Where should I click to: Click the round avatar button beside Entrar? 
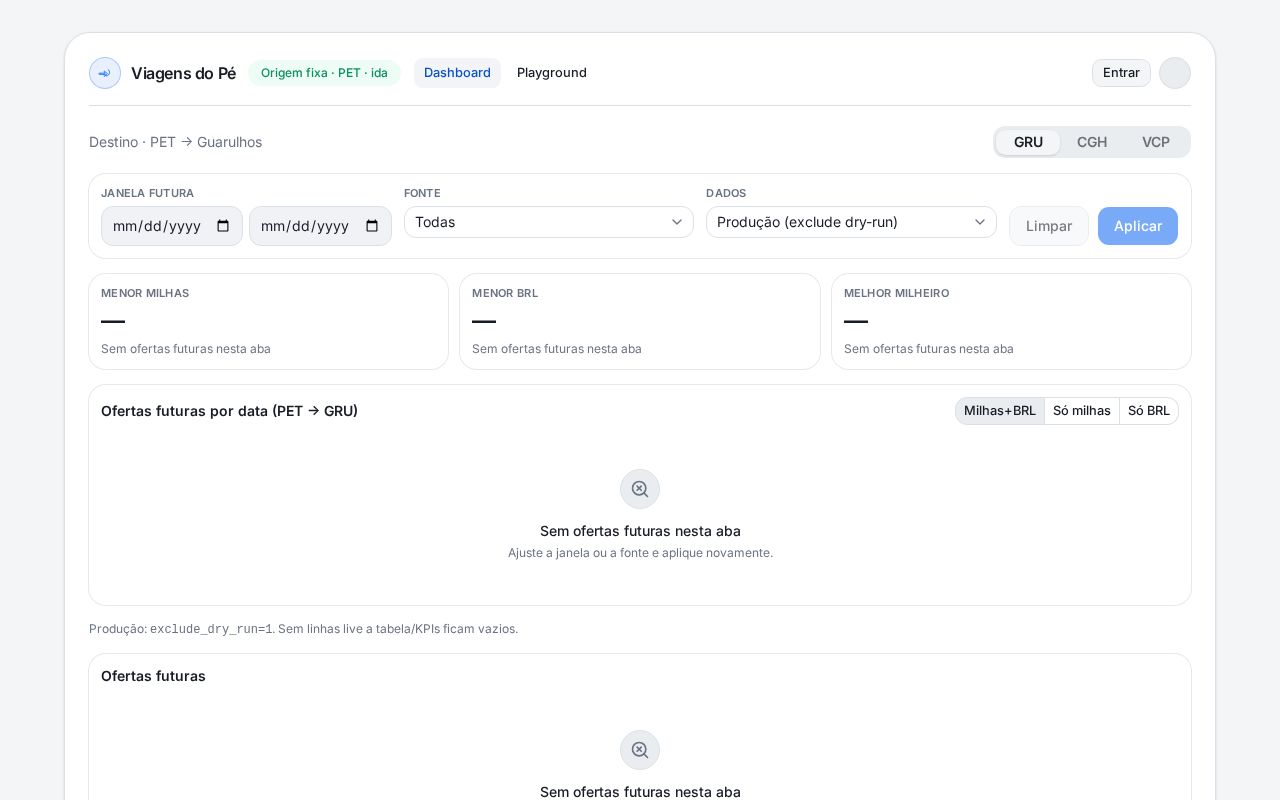1175,73
